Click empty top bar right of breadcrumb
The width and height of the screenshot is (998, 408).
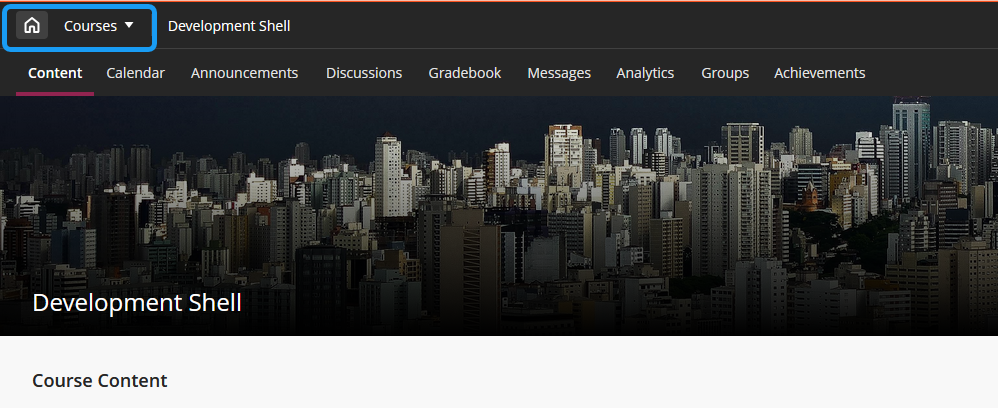click(640, 26)
